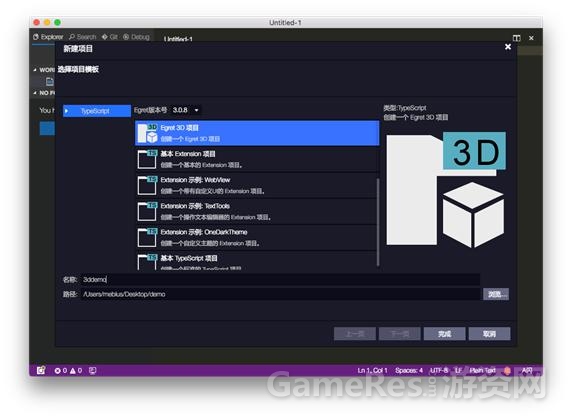Open the Search tab
The width and height of the screenshot is (572, 418).
point(82,37)
